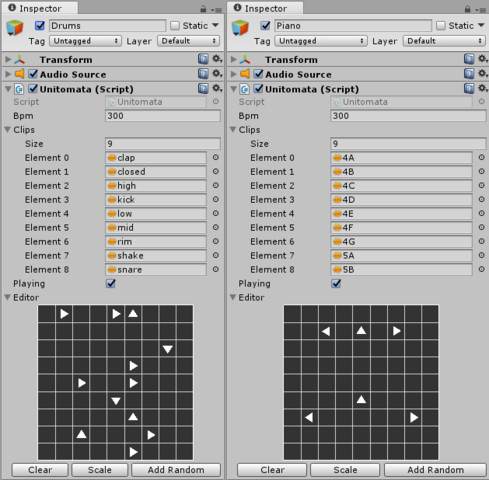Open help for Piano Unitomata script
This screenshot has height=480, width=489.
pyautogui.click(x=469, y=88)
